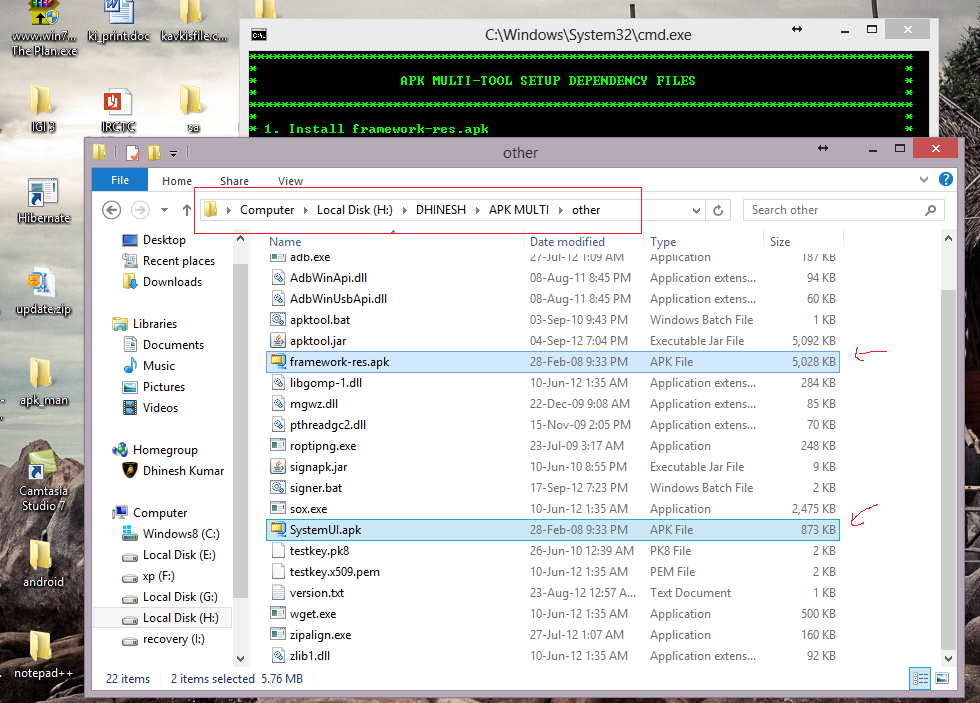Click the apktool.jar file icon
This screenshot has height=703, width=980.
click(x=278, y=341)
